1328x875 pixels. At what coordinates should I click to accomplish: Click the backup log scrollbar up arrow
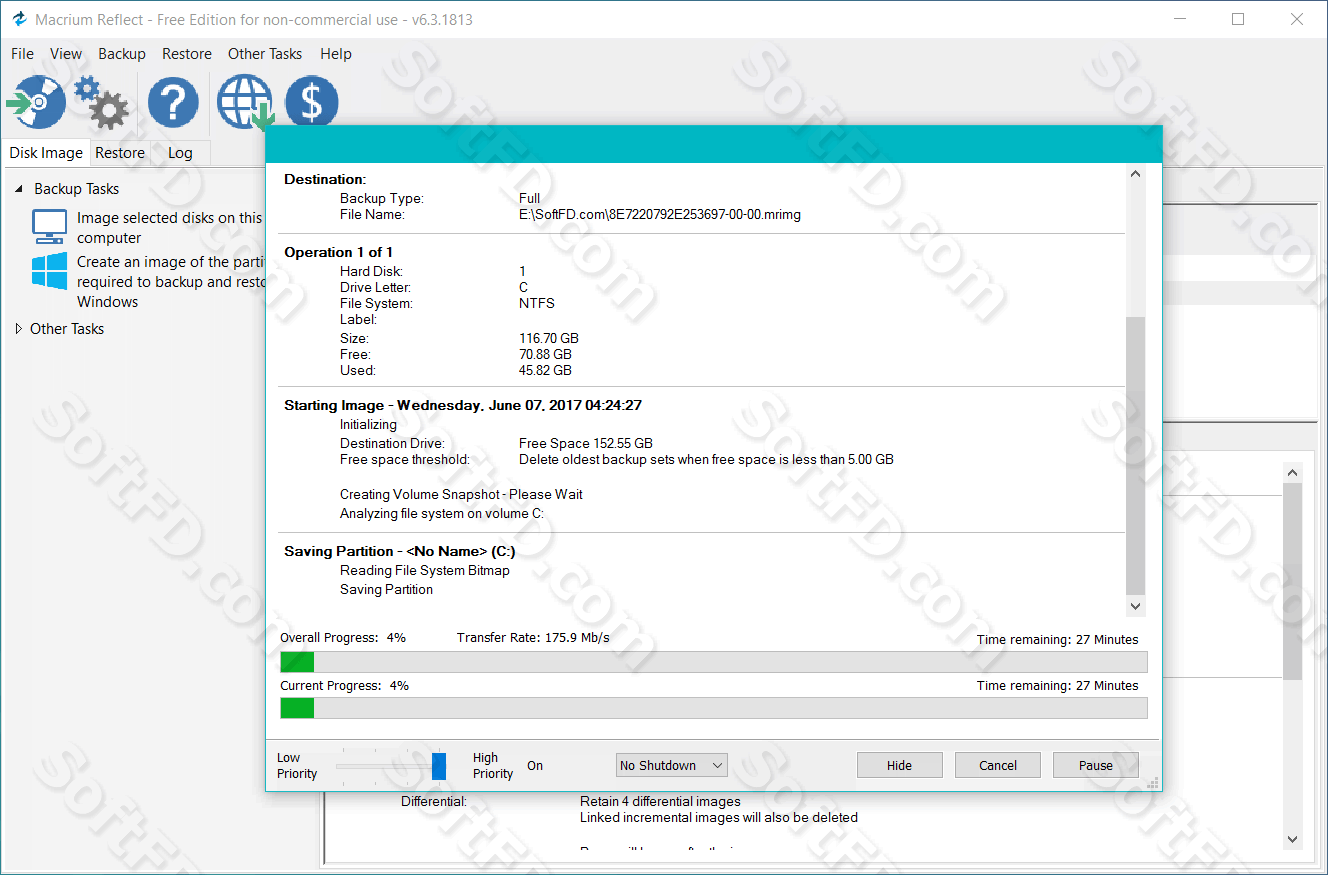click(x=1135, y=174)
